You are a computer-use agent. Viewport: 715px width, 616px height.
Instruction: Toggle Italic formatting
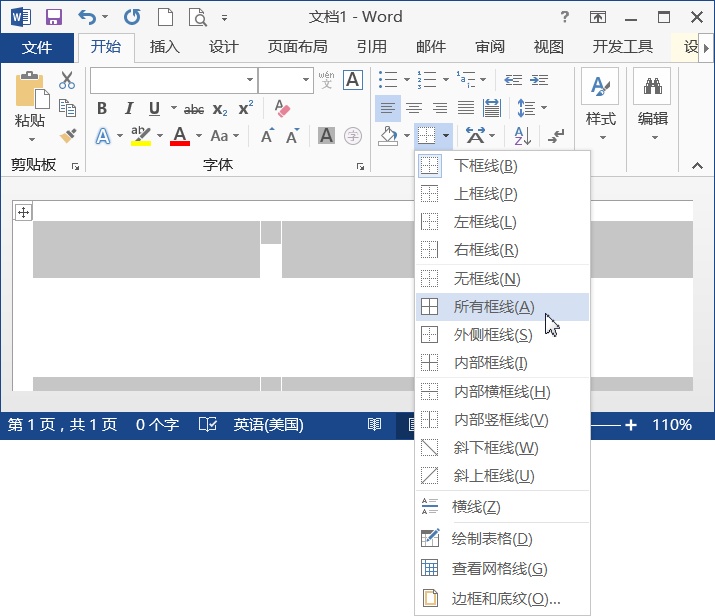[x=129, y=109]
